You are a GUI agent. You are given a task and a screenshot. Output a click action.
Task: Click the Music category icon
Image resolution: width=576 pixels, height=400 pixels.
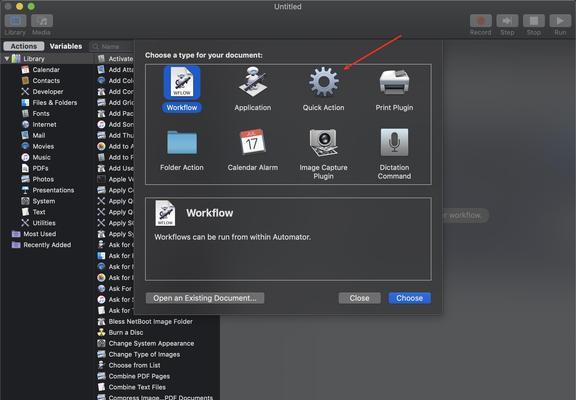(x=25, y=157)
